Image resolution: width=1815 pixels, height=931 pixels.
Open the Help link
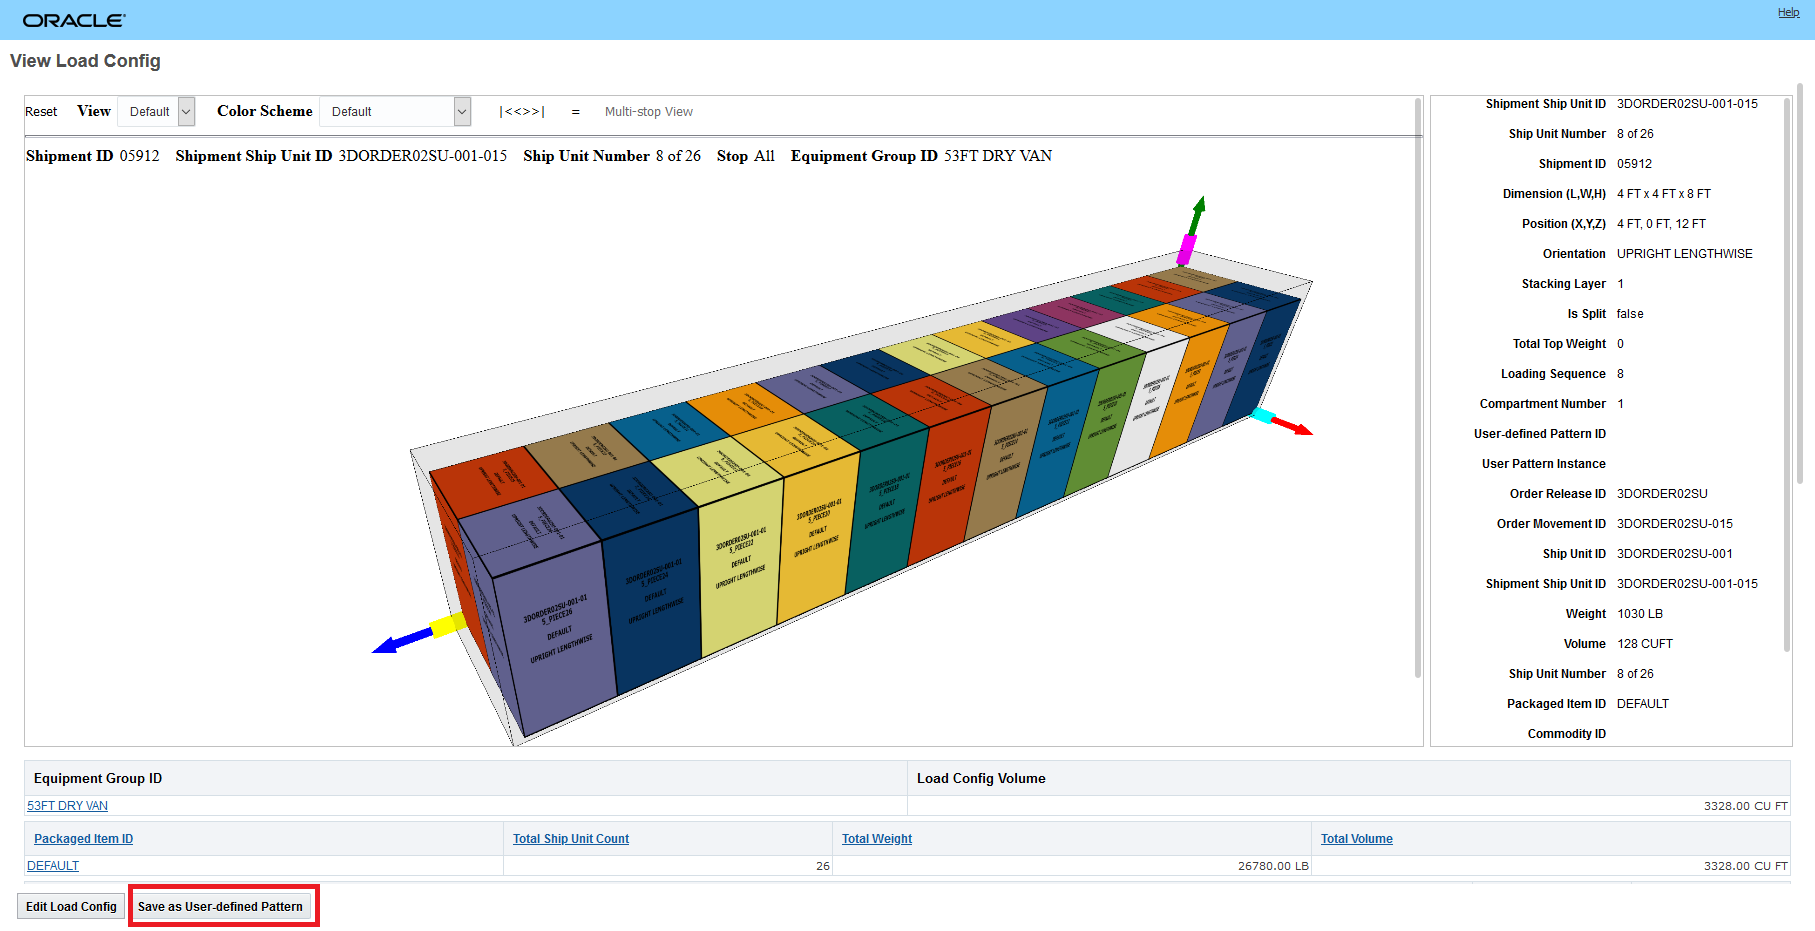[1788, 12]
